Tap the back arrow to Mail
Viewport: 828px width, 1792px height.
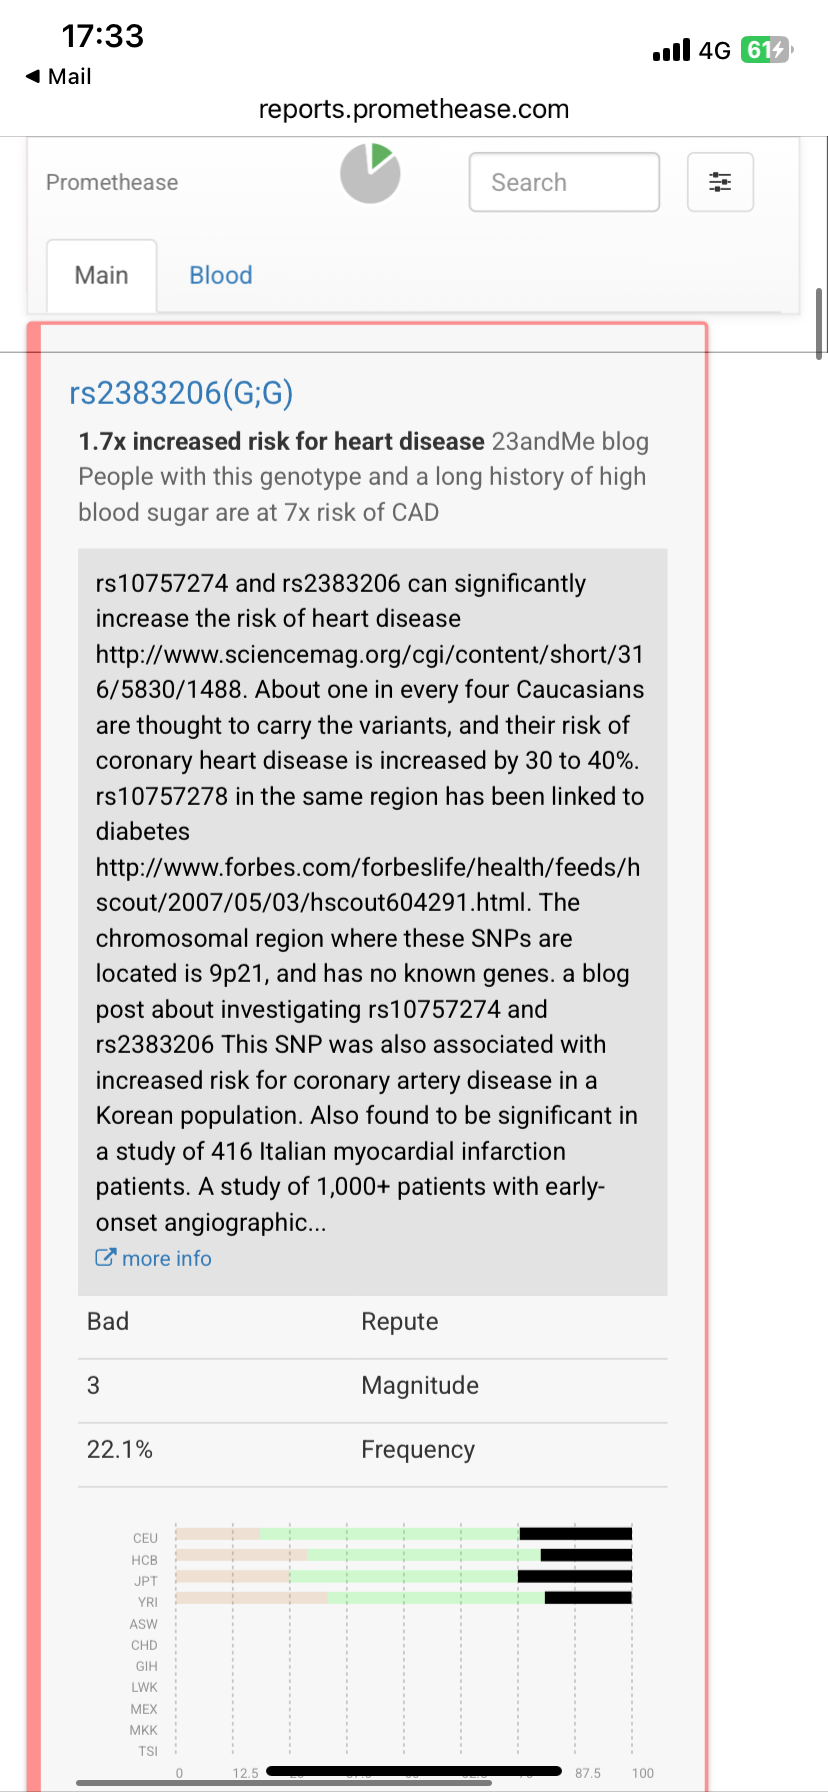tap(32, 76)
